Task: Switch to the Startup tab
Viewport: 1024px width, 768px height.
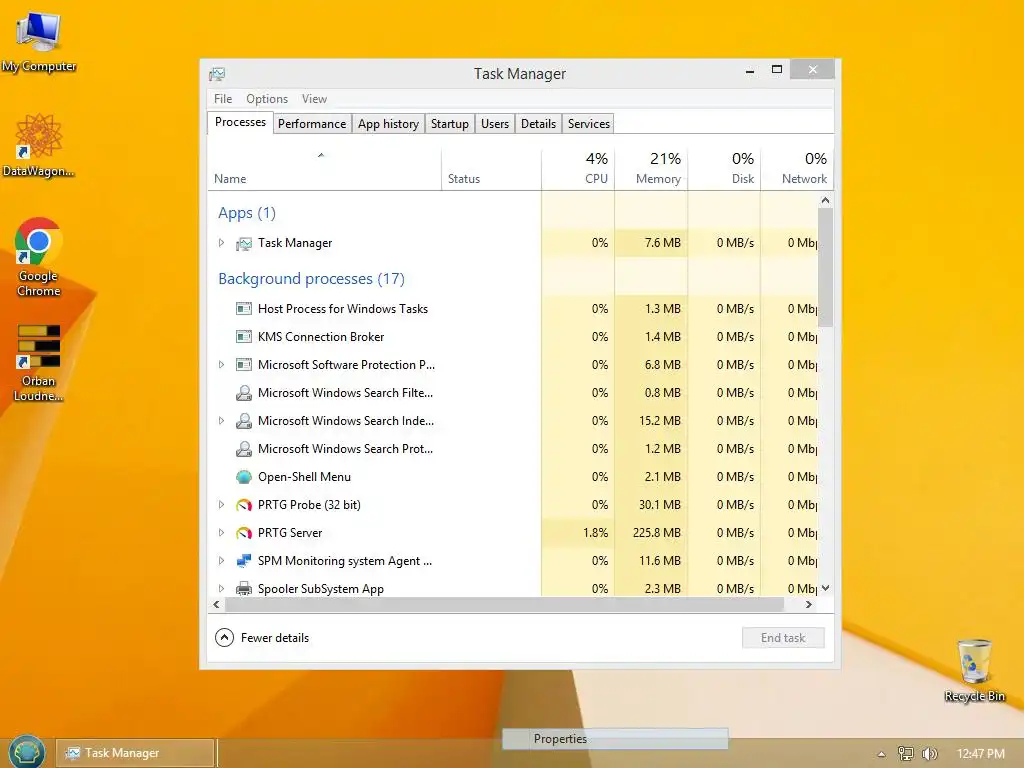Action: coord(449,123)
